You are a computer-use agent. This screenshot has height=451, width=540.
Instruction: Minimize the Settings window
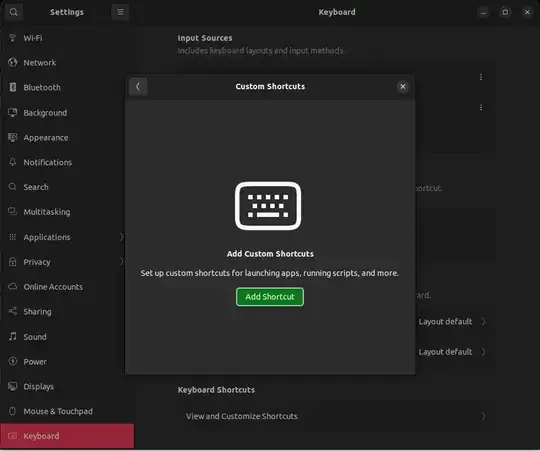[484, 12]
